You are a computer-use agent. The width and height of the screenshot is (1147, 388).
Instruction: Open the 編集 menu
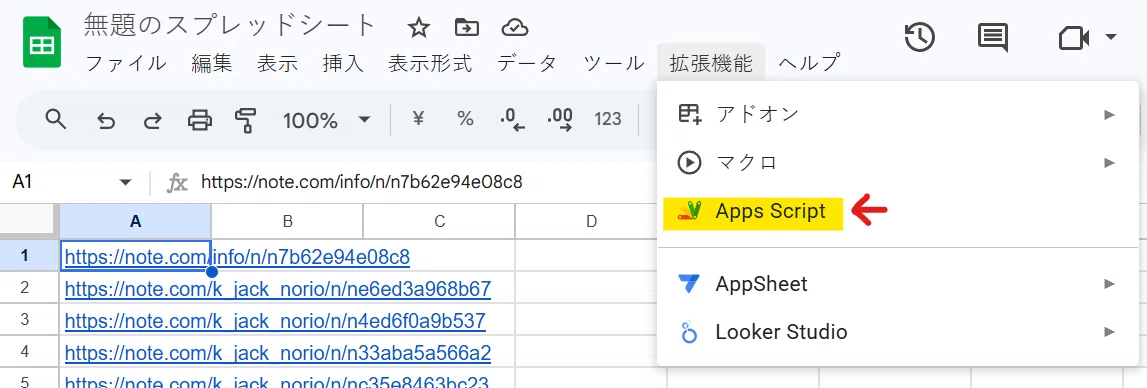point(212,63)
